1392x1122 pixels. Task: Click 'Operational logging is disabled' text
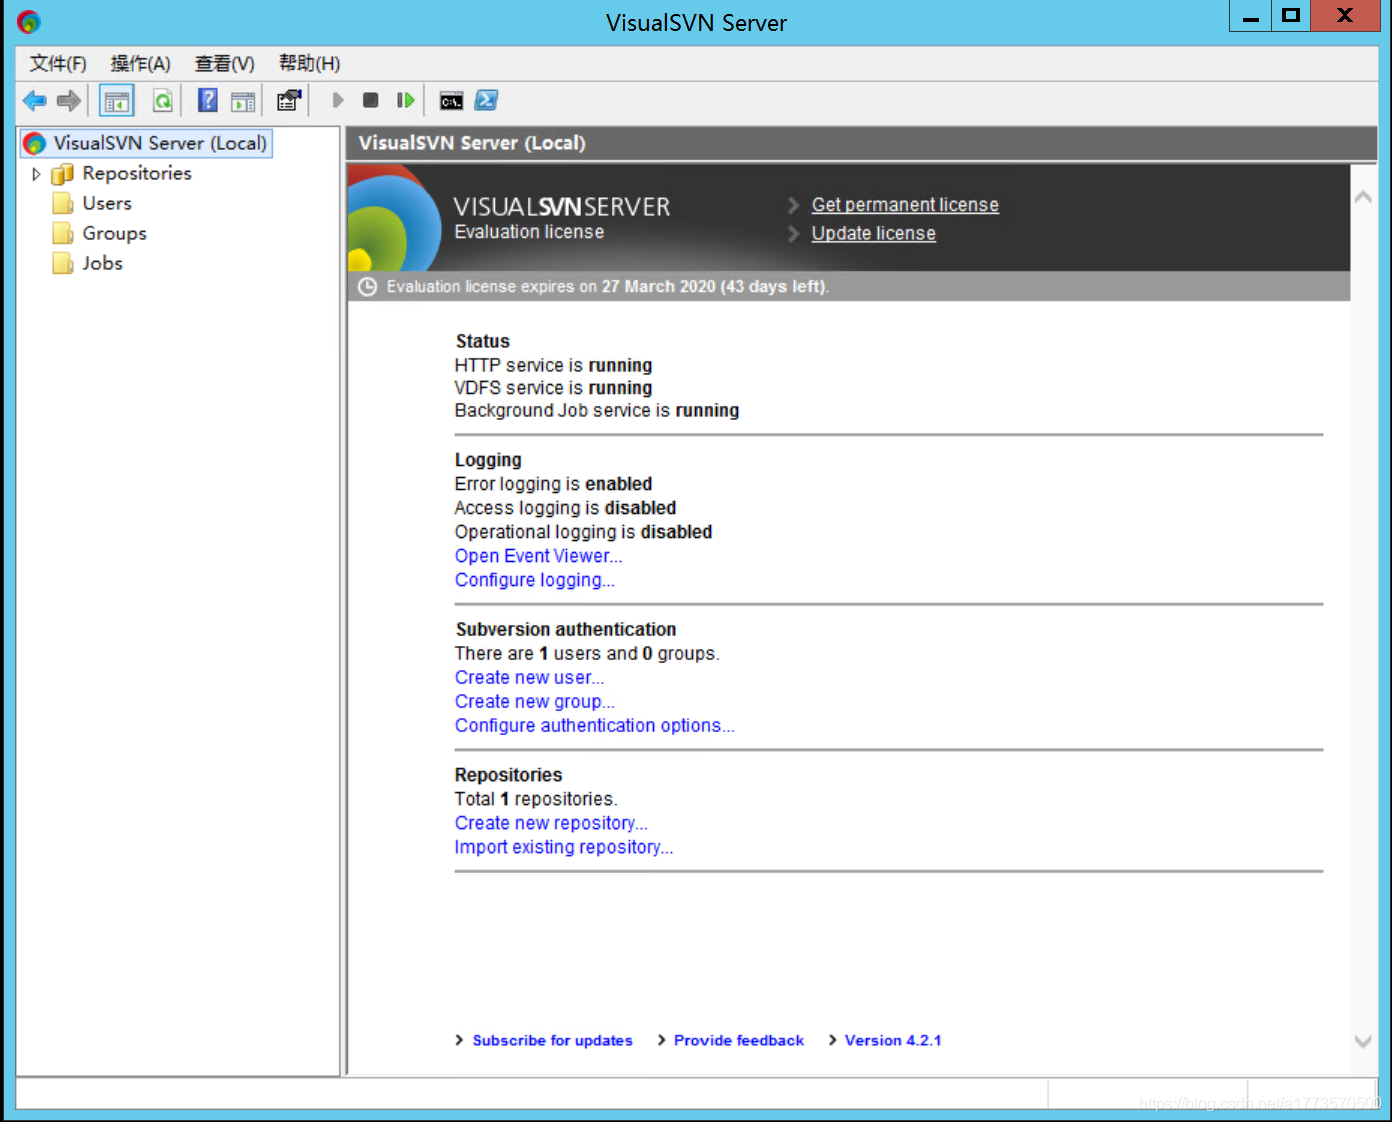[x=583, y=532]
